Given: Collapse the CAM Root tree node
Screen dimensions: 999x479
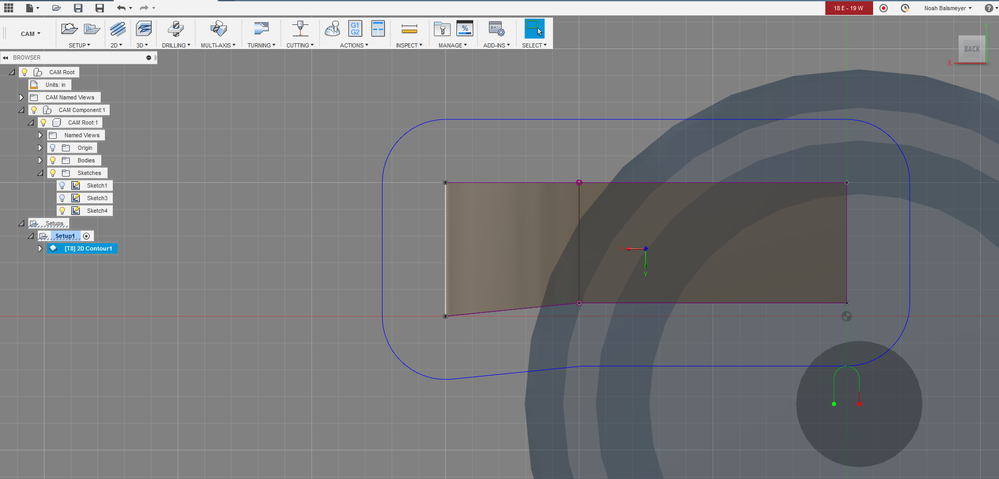Looking at the screenshot, I should pyautogui.click(x=12, y=73).
